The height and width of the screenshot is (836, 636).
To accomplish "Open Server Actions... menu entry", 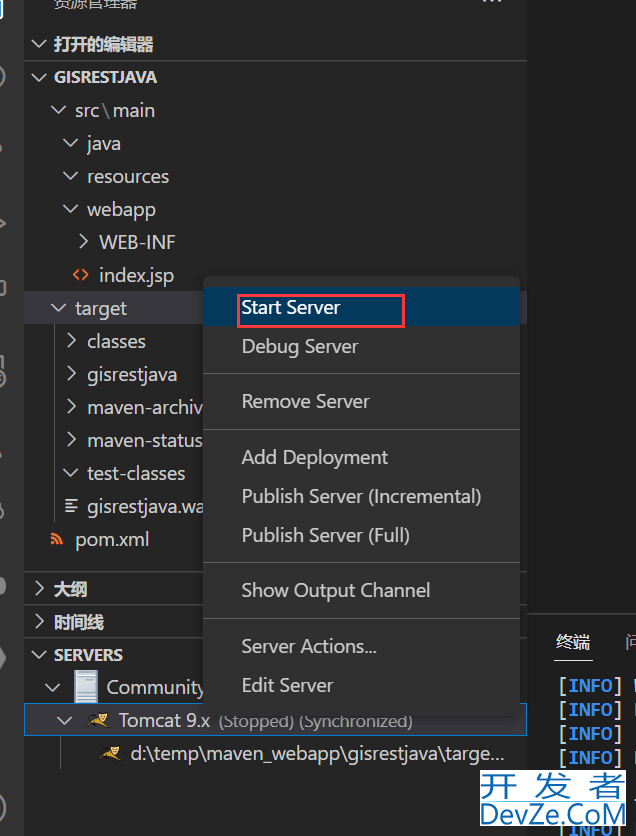I will click(x=361, y=646).
